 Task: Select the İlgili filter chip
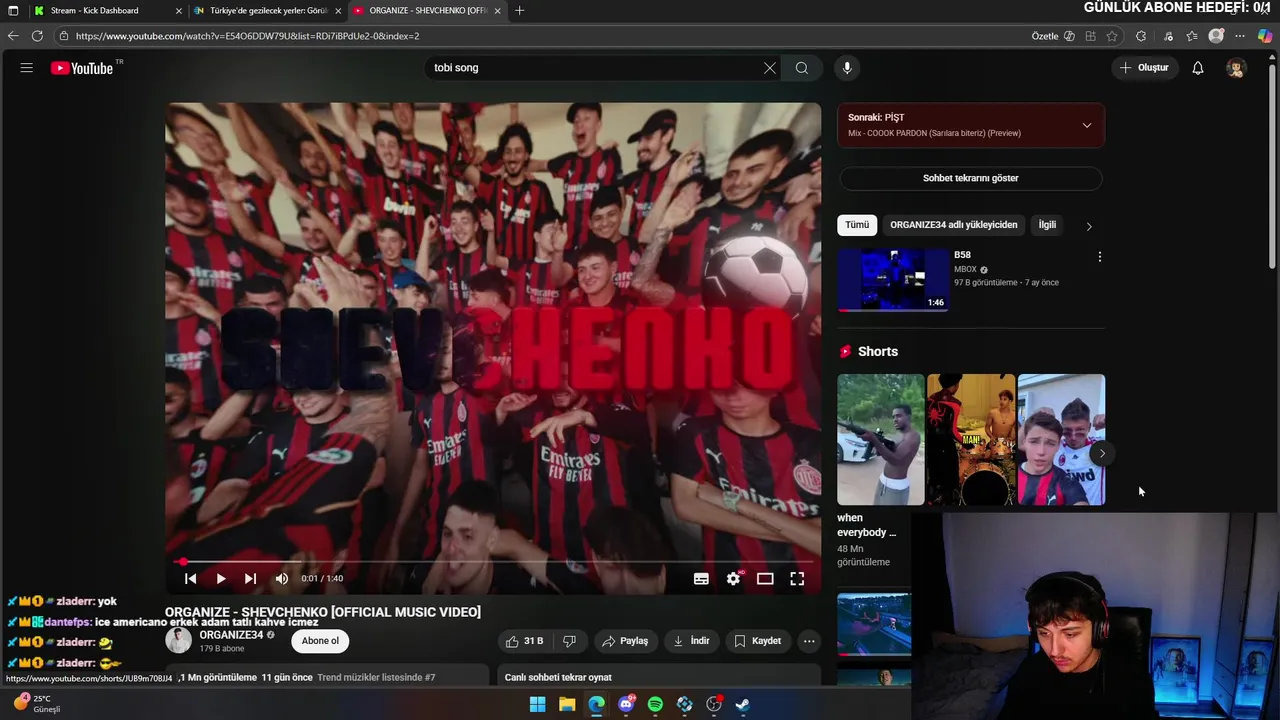[1047, 225]
